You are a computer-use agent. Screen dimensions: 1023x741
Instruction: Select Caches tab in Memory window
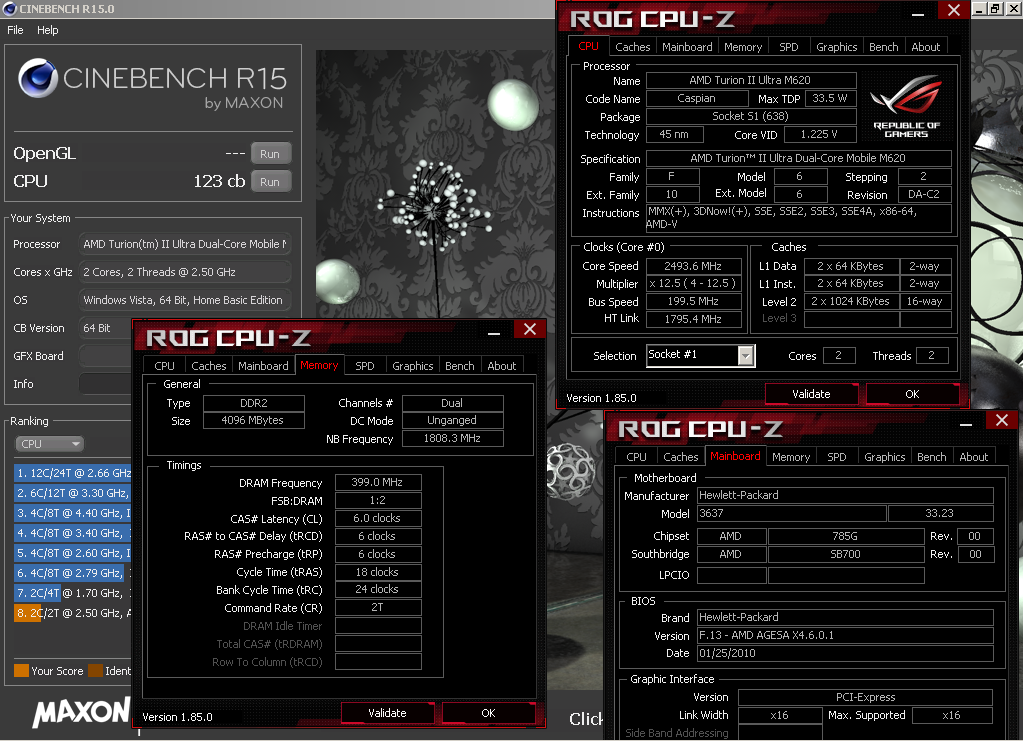click(209, 366)
